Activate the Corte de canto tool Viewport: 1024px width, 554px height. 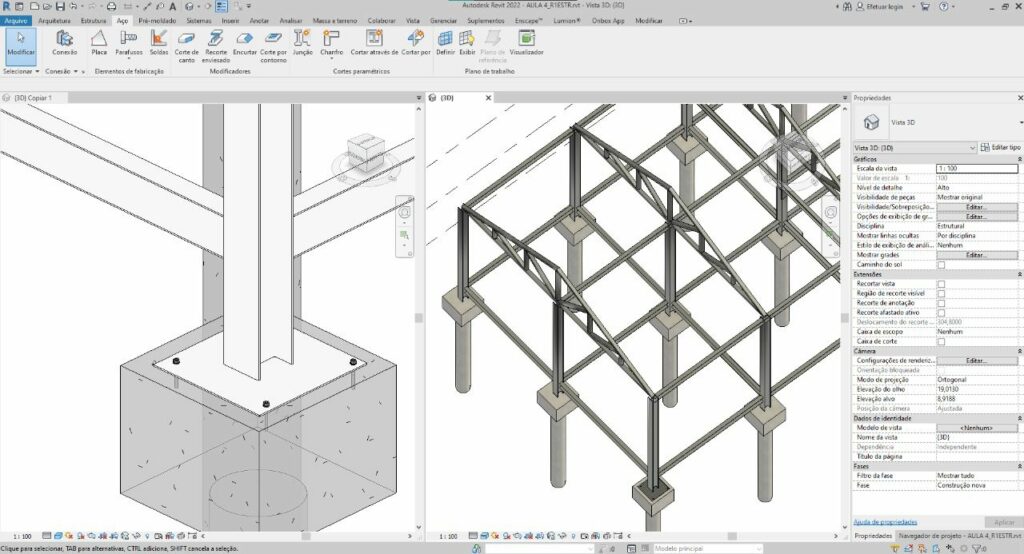[186, 46]
